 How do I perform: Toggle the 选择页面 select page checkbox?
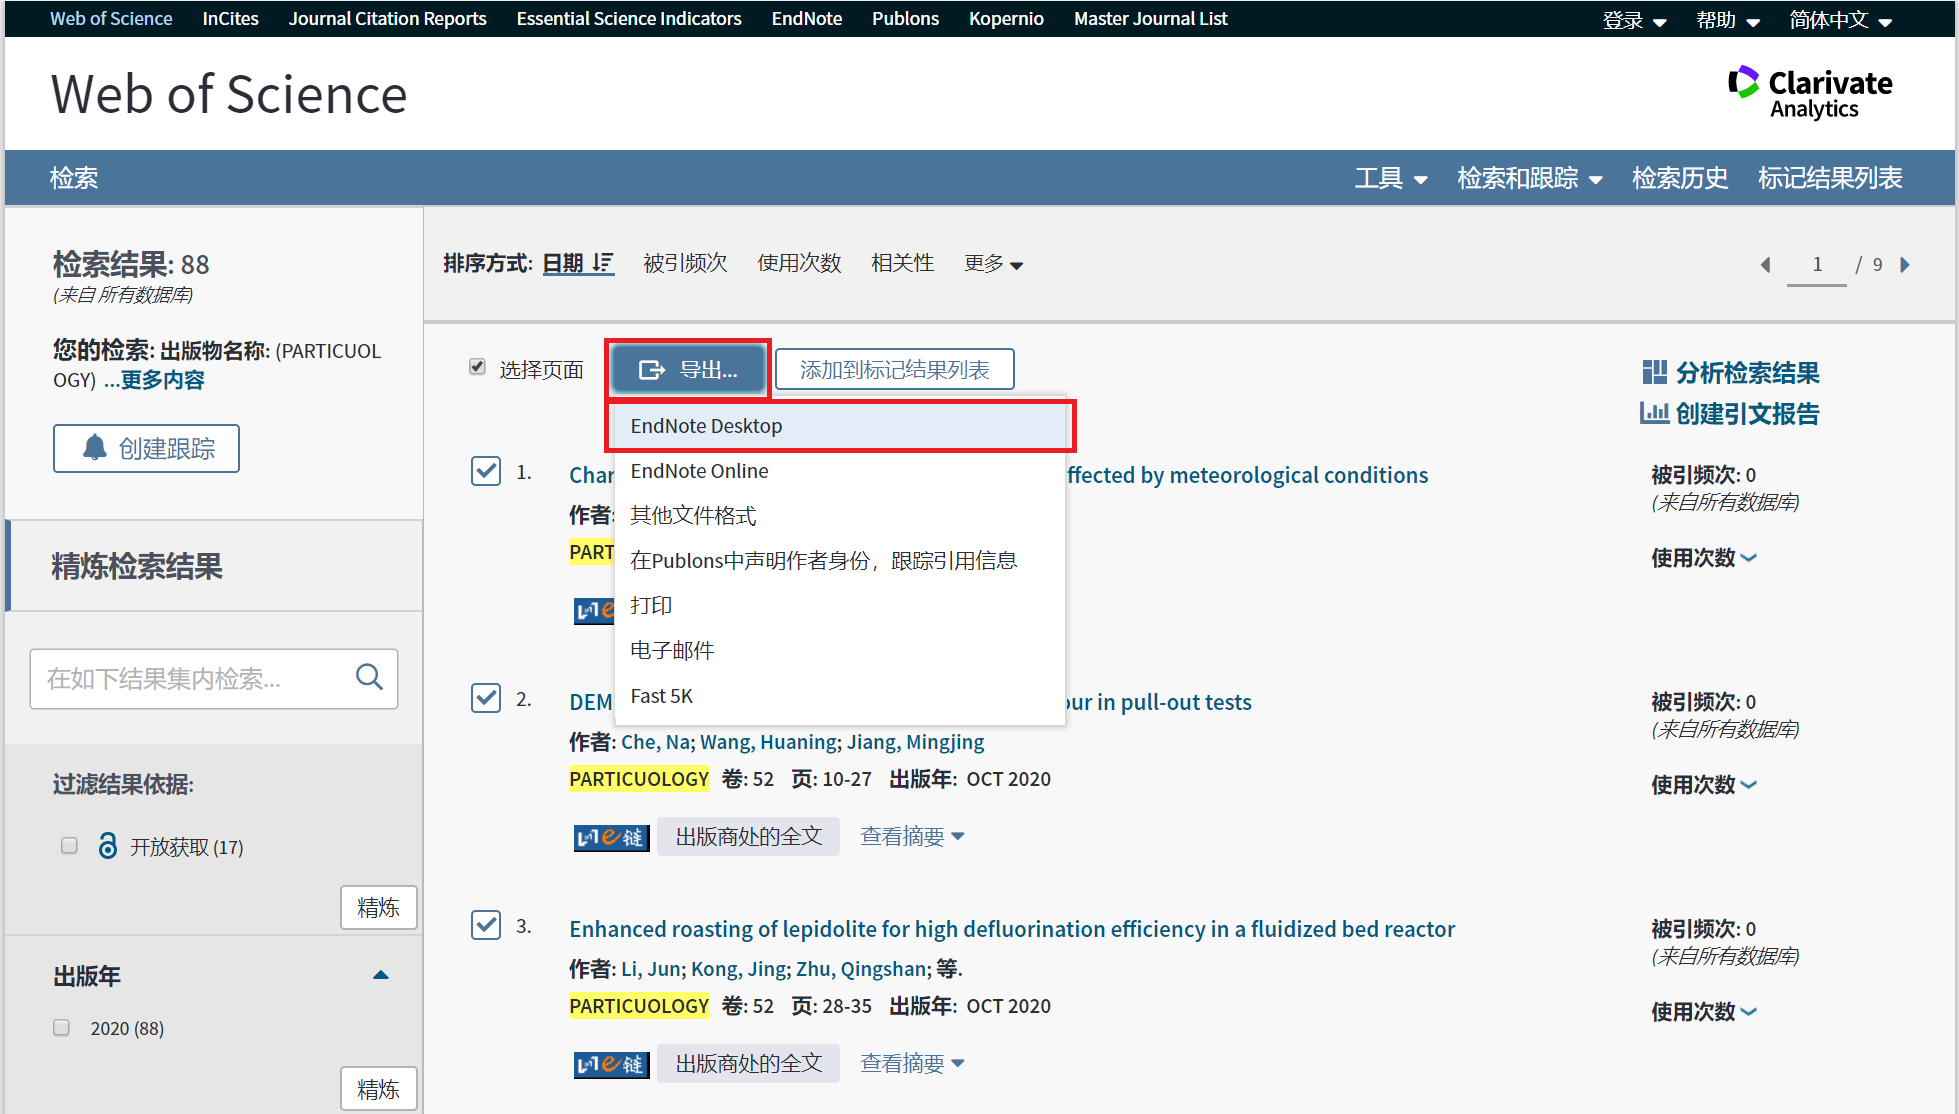477,367
